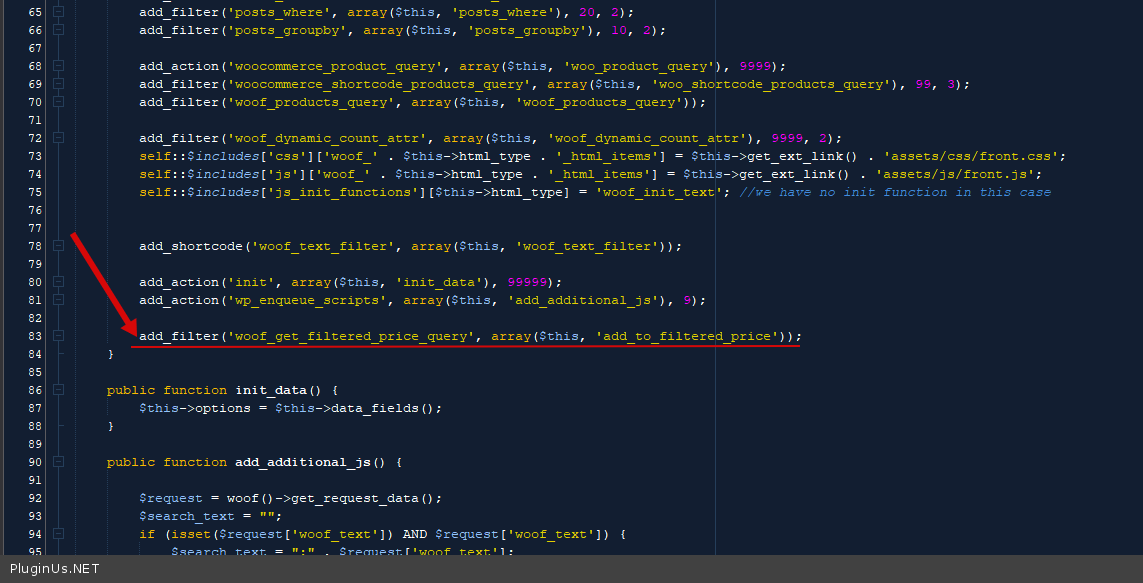Toggle the fold marker on line 72
1143x583 pixels.
click(x=58, y=138)
